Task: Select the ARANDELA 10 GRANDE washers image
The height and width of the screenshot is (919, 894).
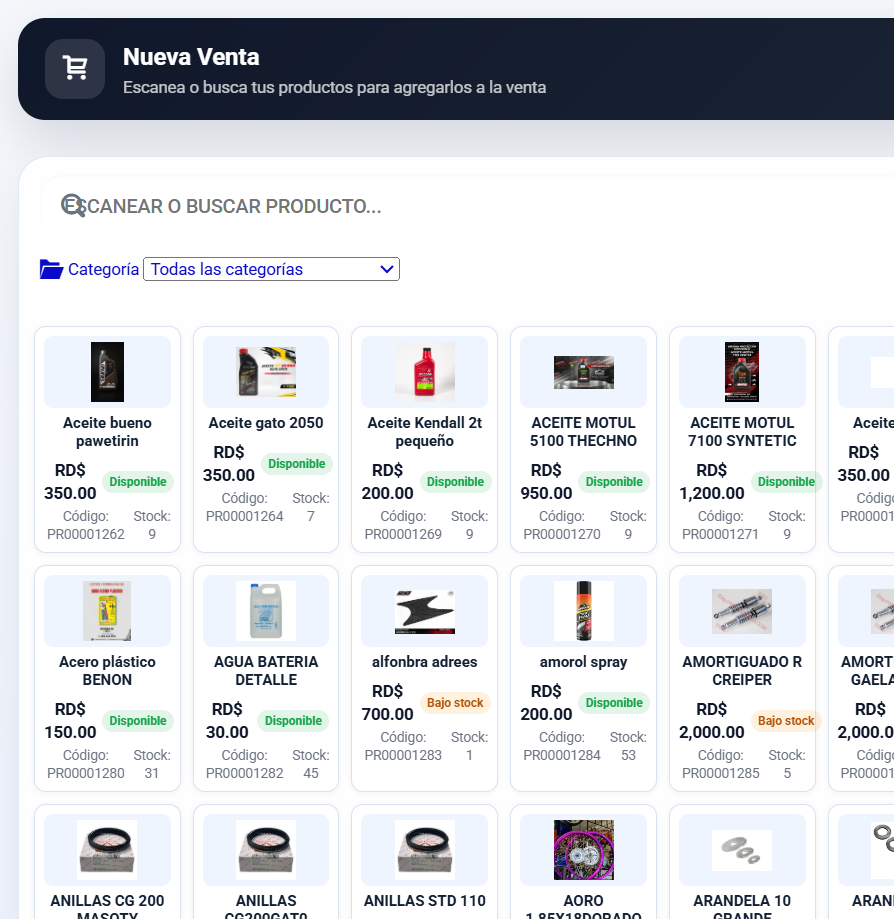Action: coord(742,850)
